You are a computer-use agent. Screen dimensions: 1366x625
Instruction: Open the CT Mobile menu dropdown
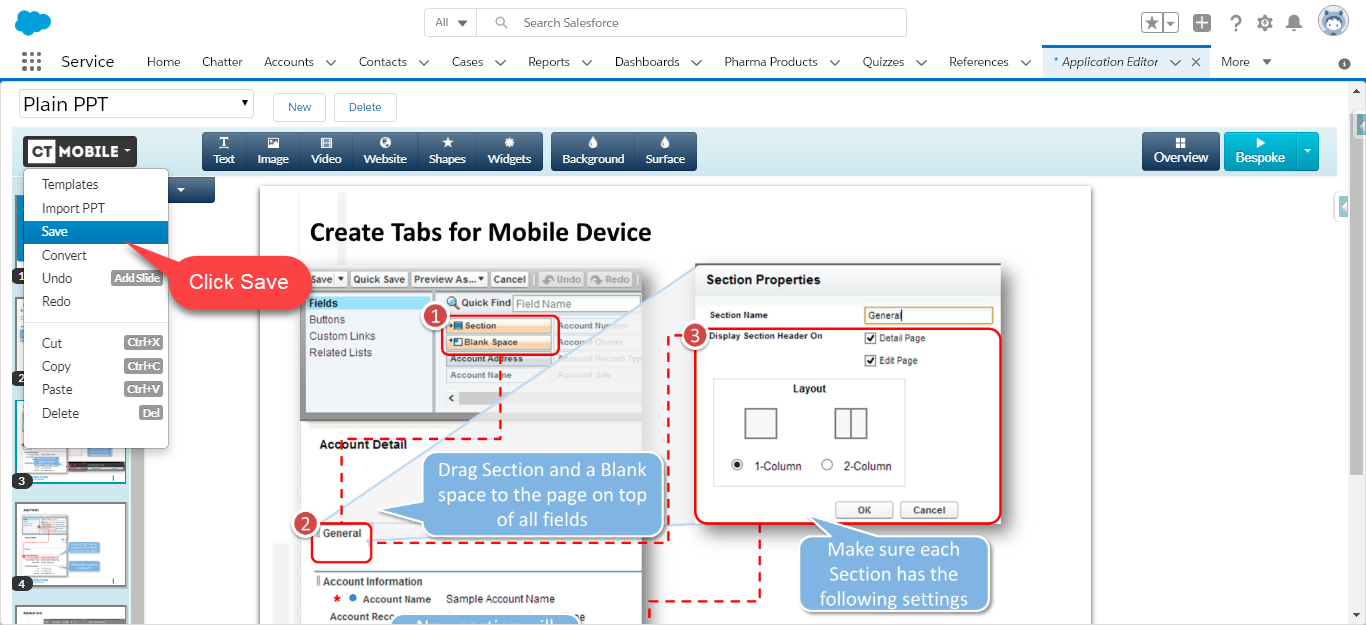(x=80, y=151)
